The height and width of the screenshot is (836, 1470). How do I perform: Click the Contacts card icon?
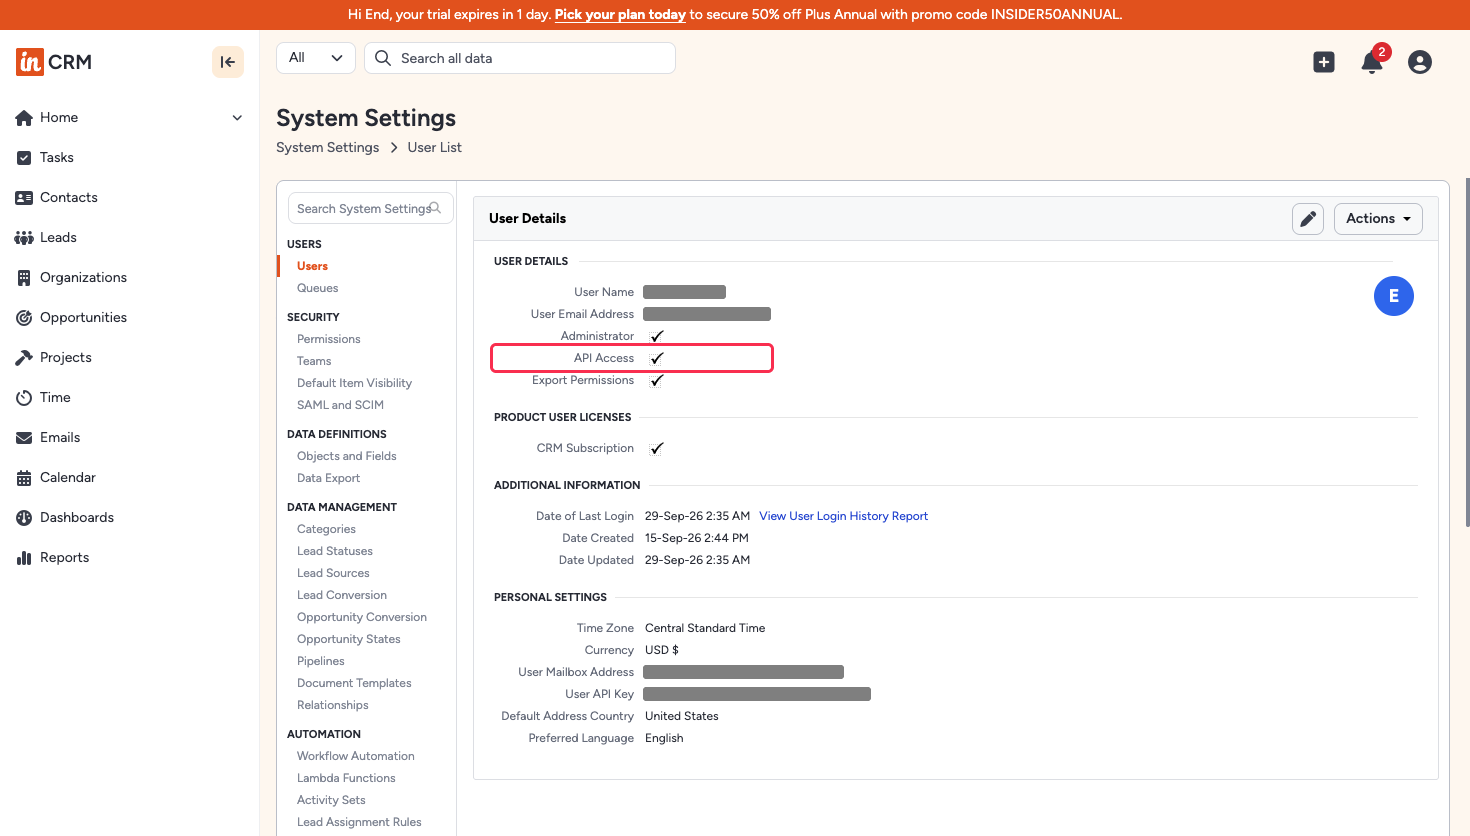point(24,198)
